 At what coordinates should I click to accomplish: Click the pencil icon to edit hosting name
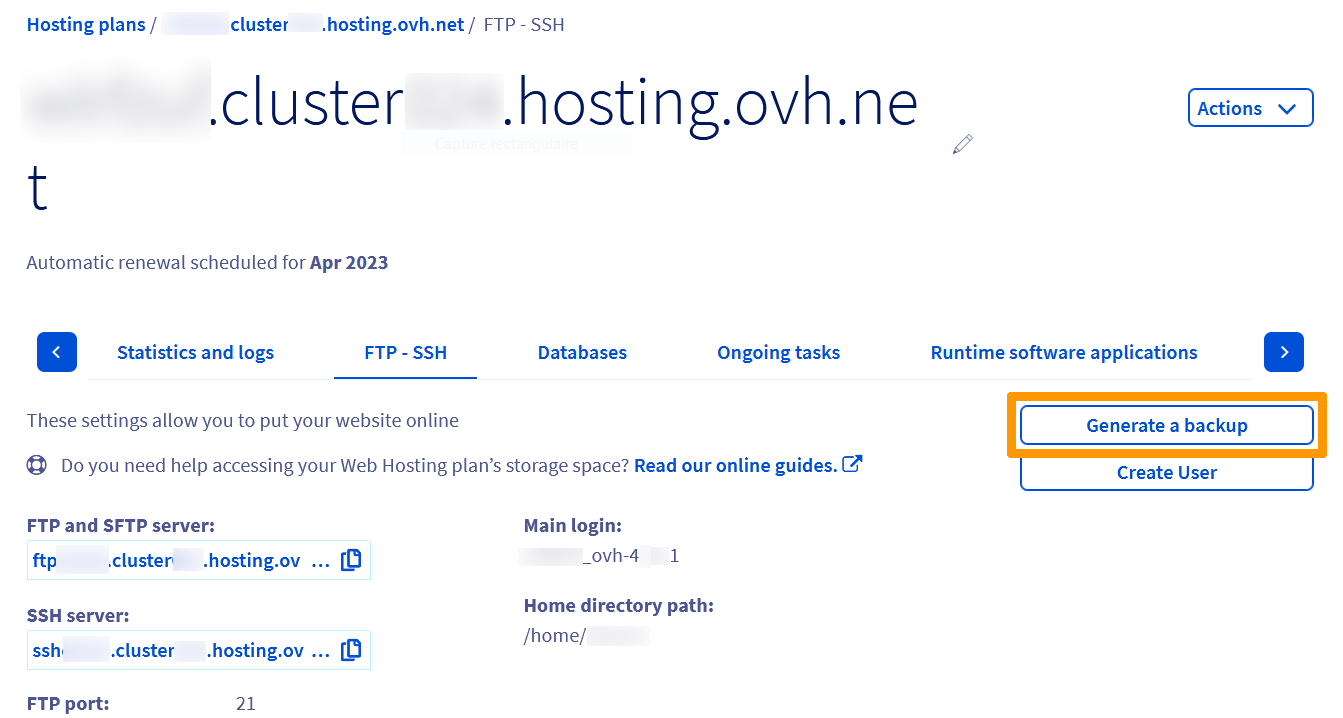click(x=962, y=144)
